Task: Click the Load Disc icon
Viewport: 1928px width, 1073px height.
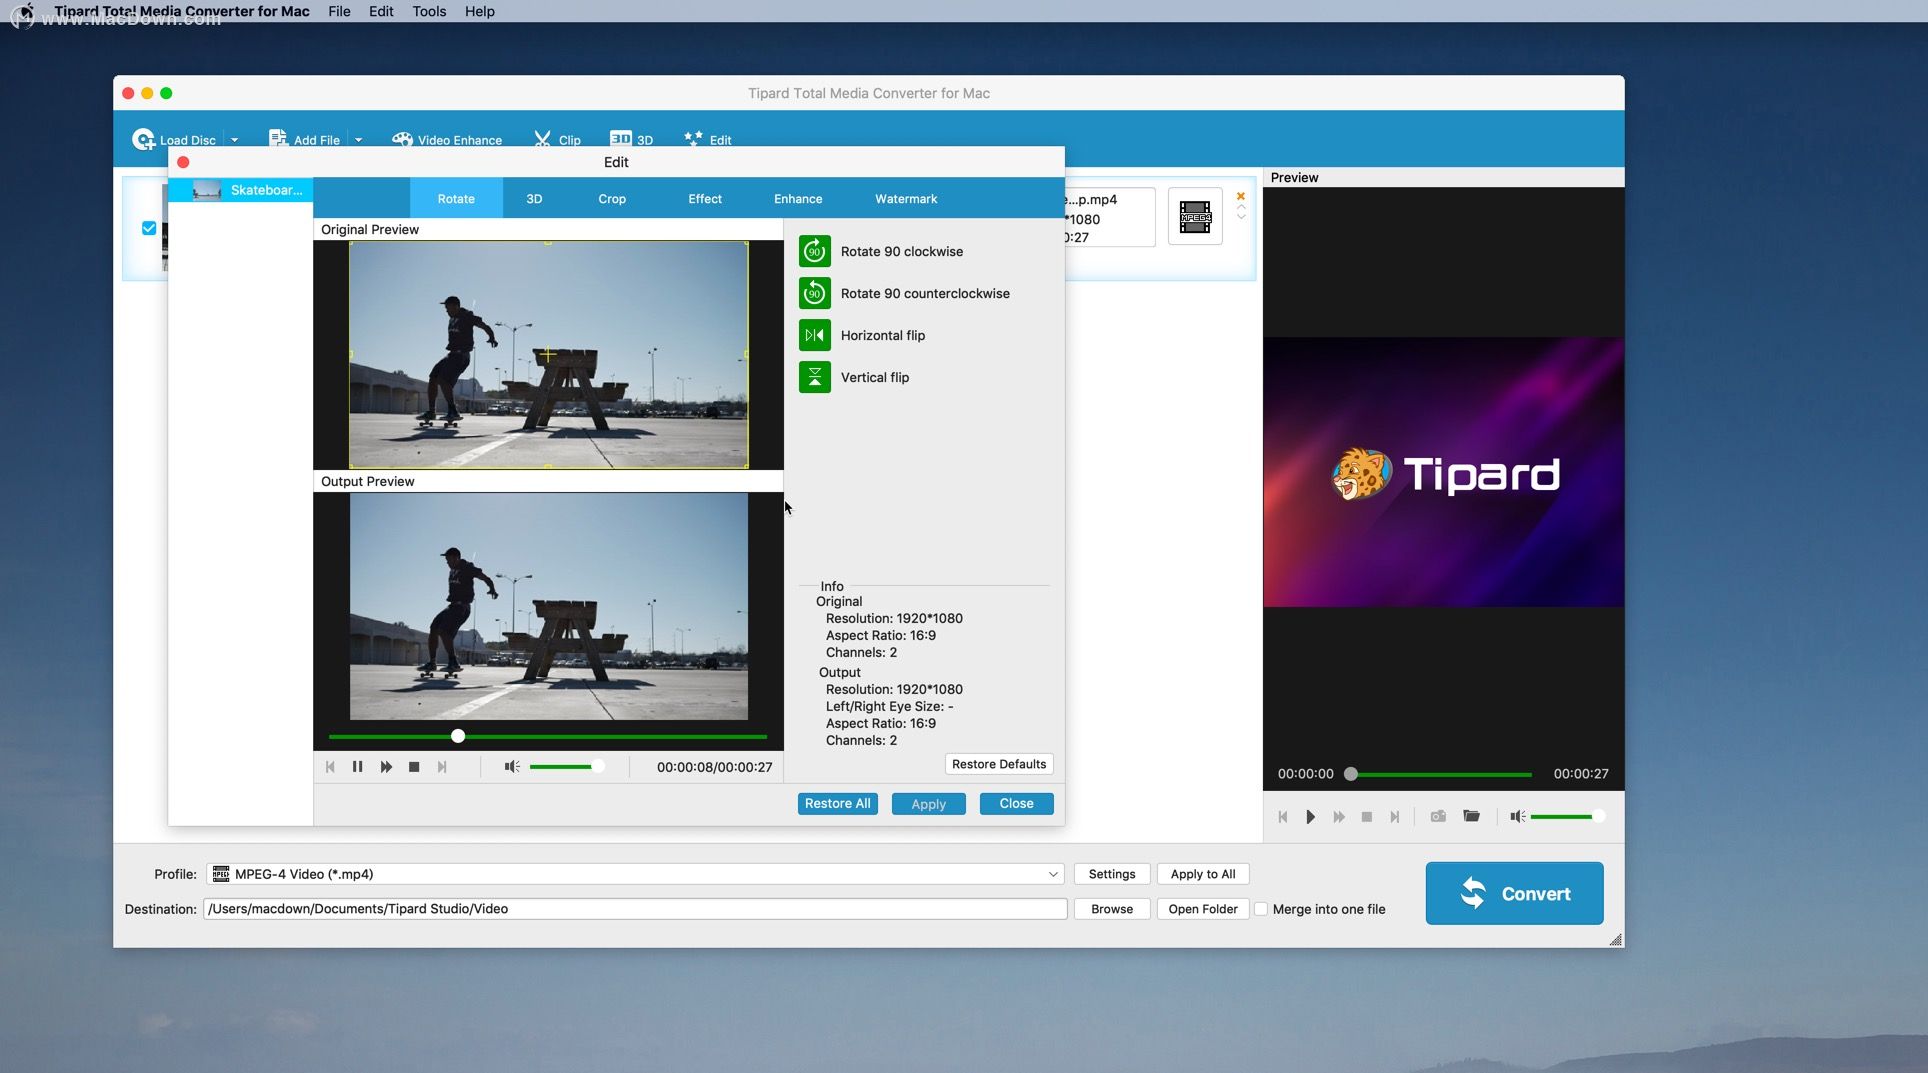Action: click(143, 139)
